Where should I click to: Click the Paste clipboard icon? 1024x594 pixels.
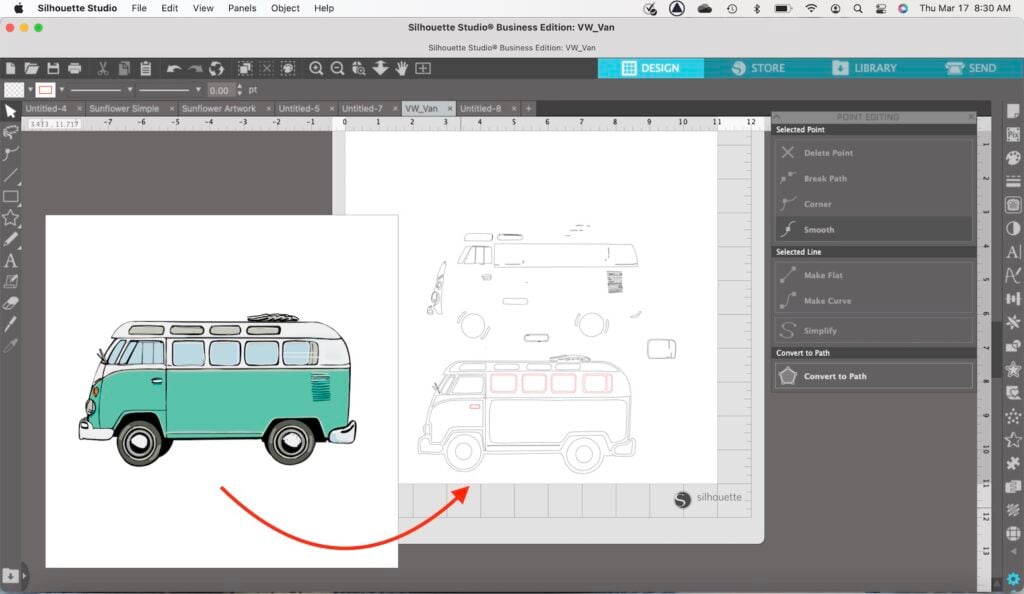point(146,68)
